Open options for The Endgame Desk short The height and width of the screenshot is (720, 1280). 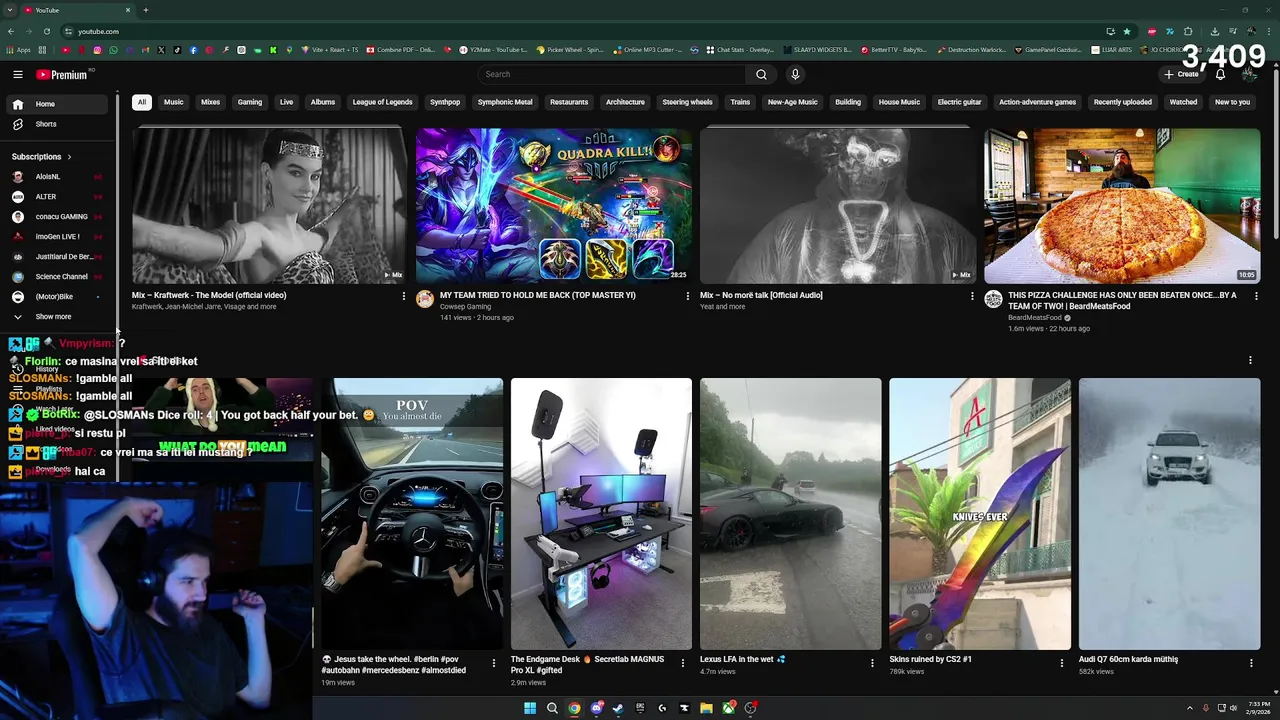(683, 662)
